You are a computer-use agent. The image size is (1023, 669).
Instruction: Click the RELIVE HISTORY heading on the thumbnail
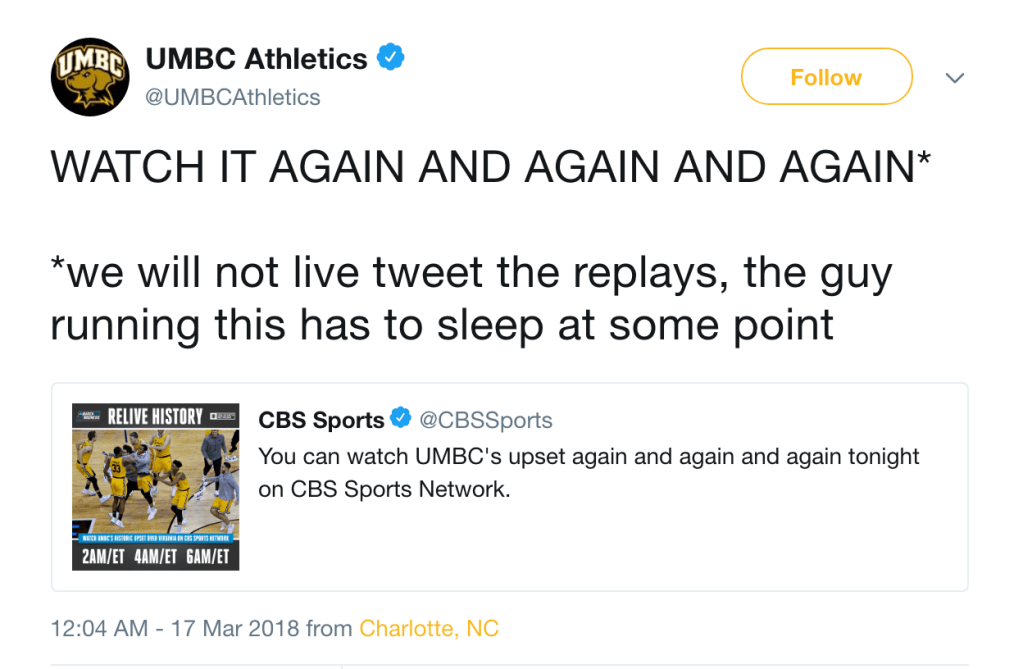tap(155, 415)
